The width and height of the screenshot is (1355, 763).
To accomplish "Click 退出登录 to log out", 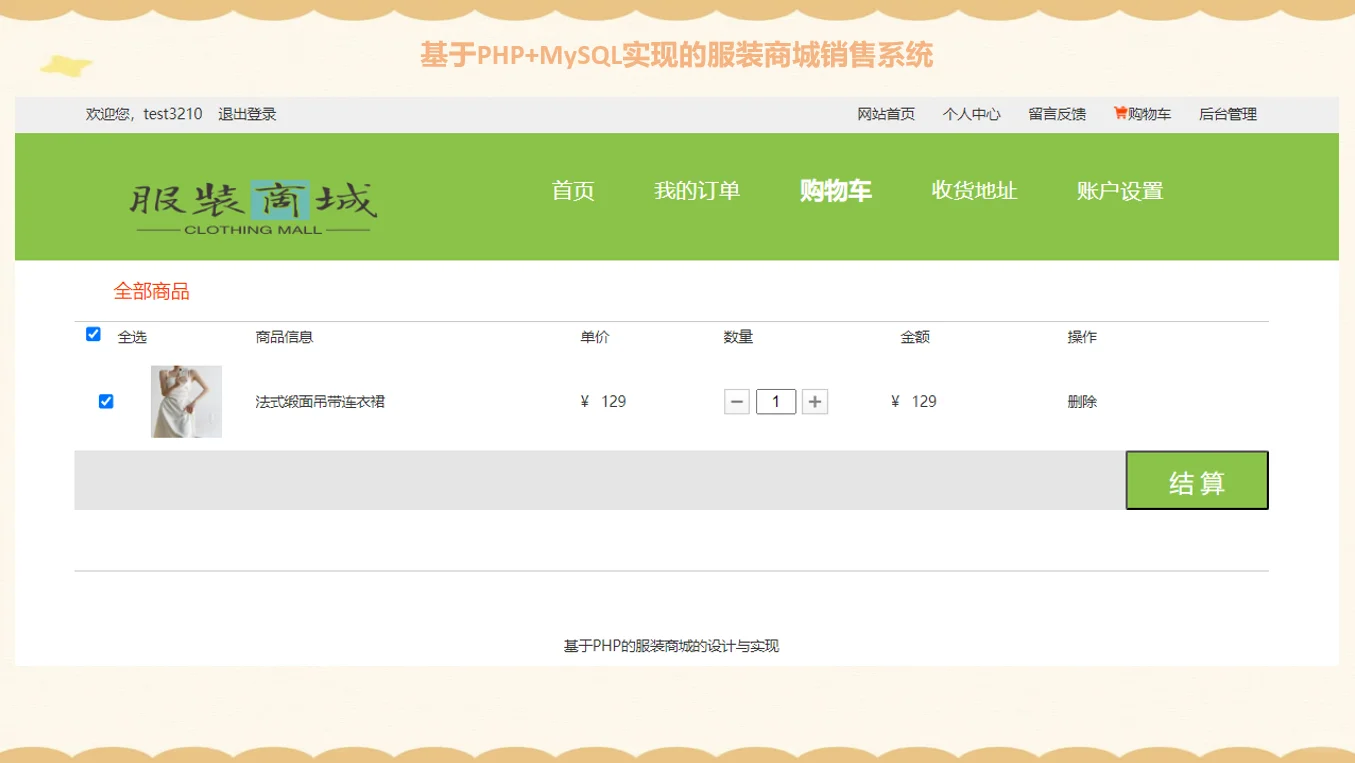I will (x=246, y=113).
